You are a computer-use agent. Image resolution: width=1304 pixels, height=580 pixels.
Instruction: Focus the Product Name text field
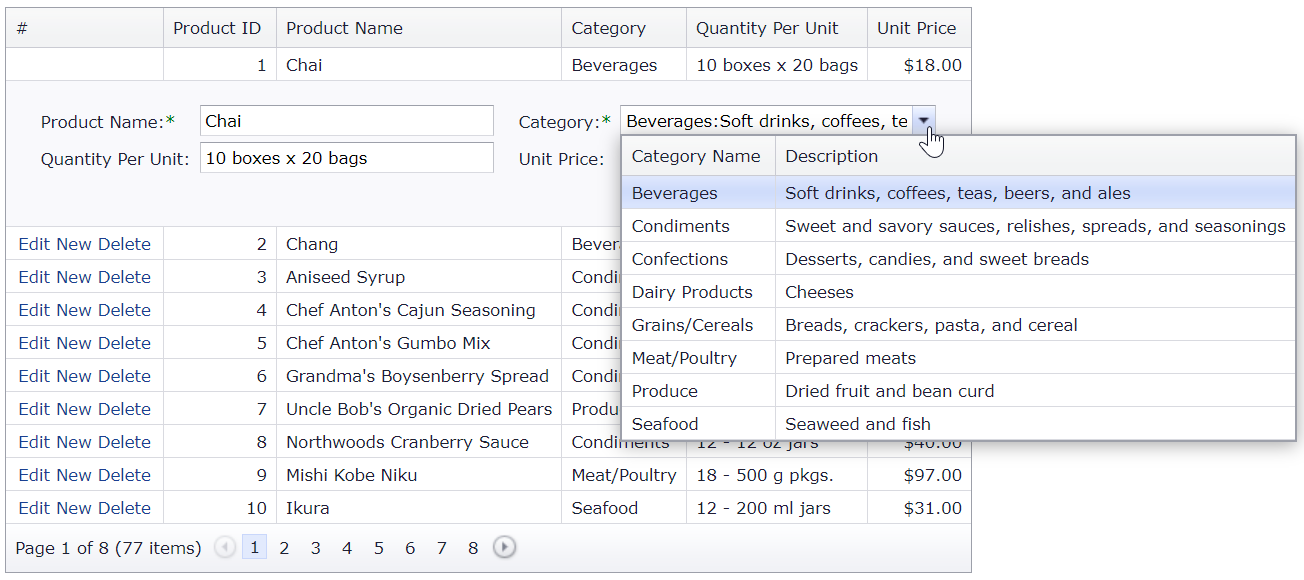pos(346,121)
